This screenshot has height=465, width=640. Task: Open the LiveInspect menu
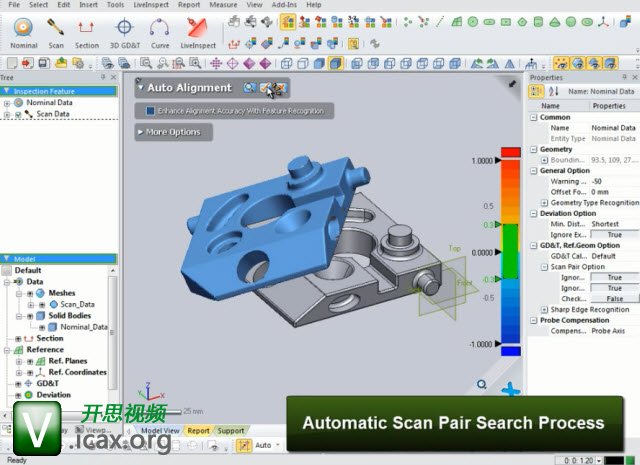click(150, 5)
